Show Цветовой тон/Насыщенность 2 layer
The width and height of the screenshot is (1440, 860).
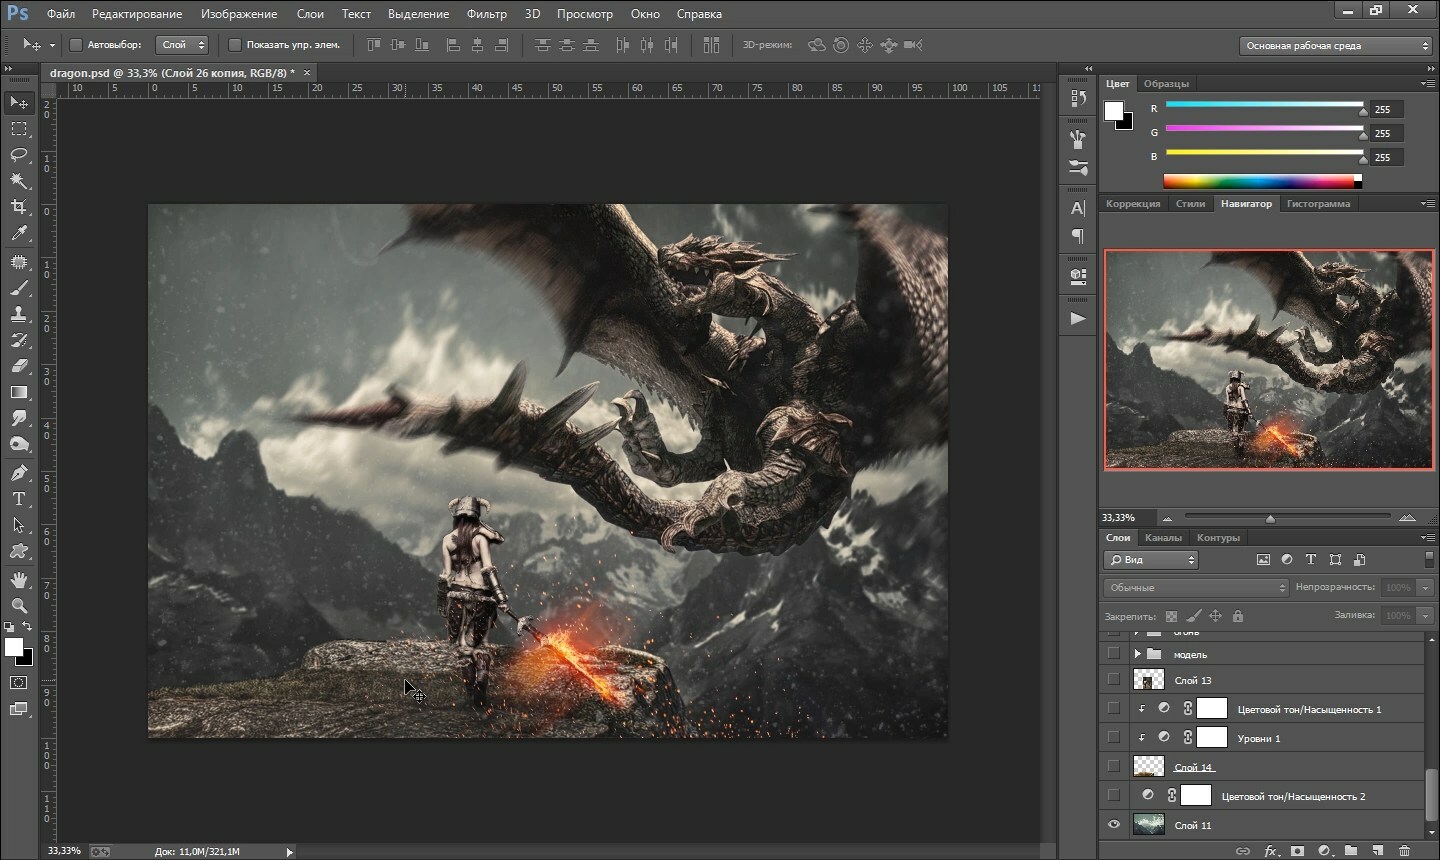point(1114,796)
